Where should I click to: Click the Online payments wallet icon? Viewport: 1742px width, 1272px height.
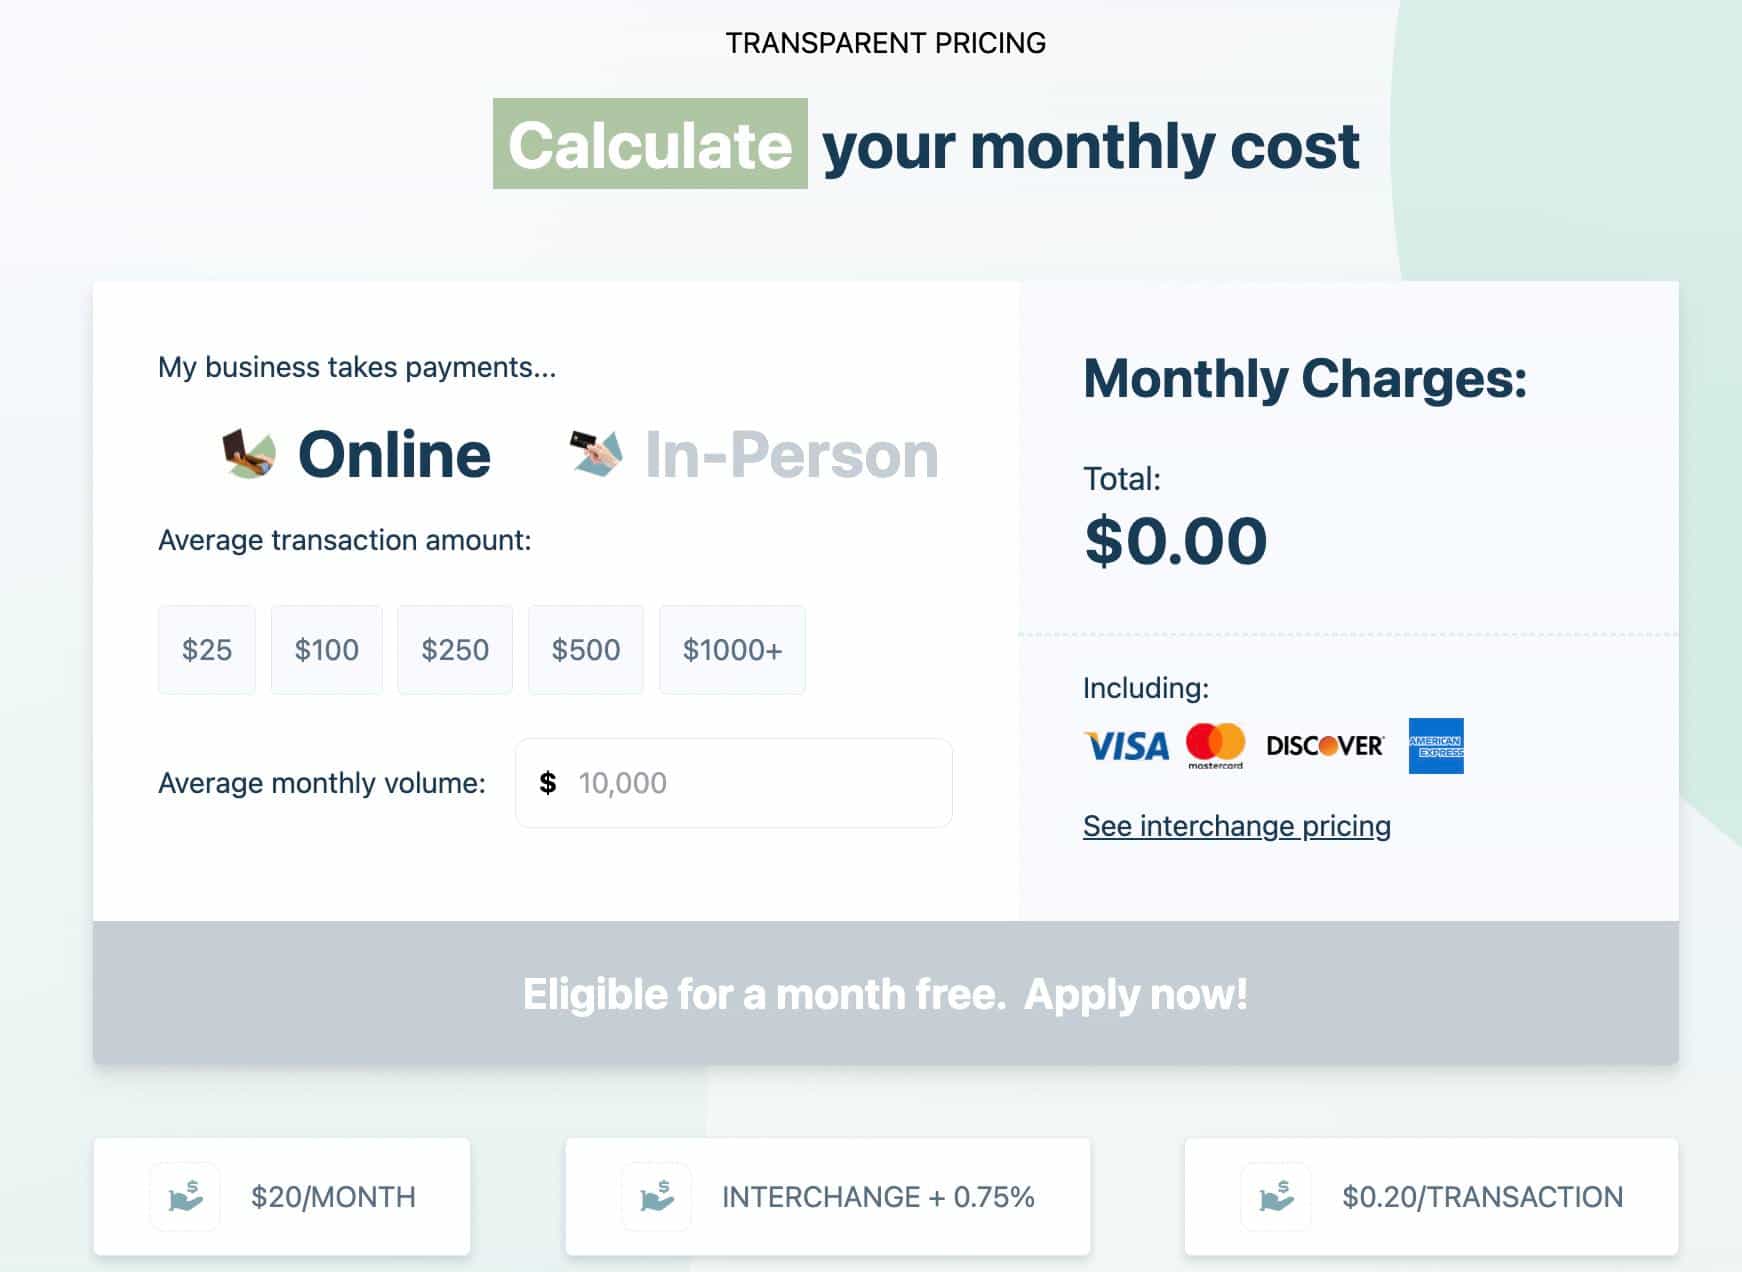click(248, 454)
